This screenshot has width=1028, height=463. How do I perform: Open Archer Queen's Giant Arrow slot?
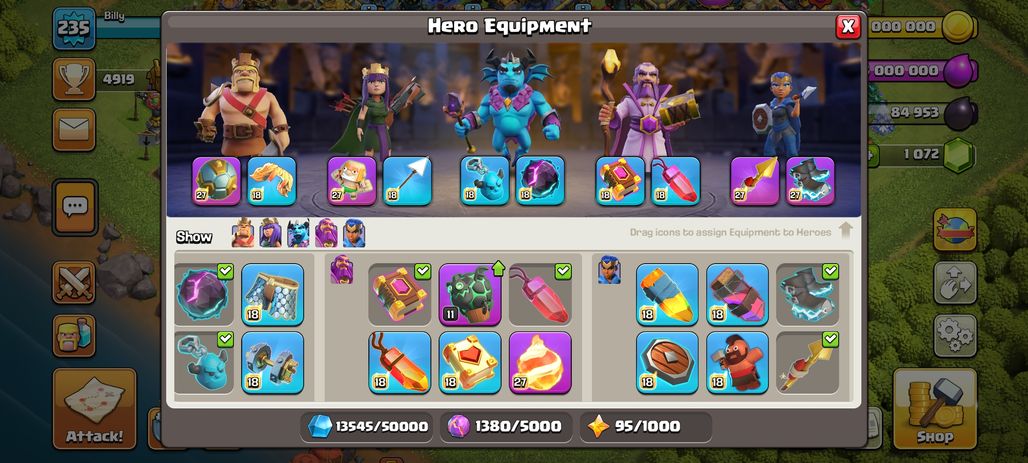click(x=407, y=181)
